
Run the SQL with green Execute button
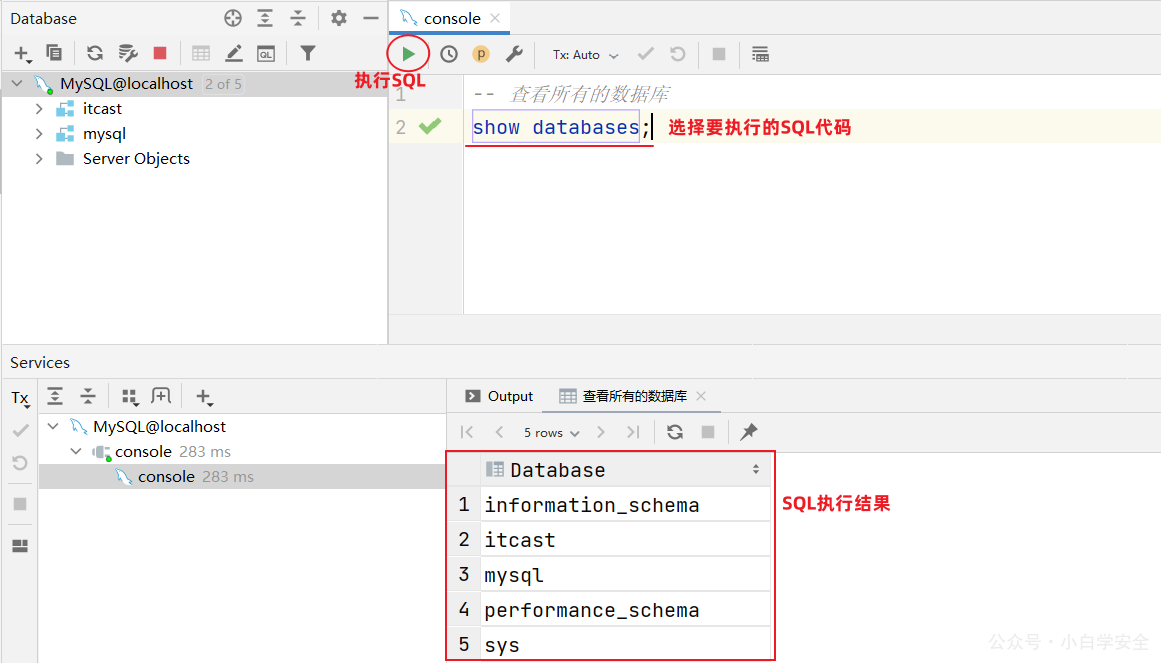click(408, 54)
